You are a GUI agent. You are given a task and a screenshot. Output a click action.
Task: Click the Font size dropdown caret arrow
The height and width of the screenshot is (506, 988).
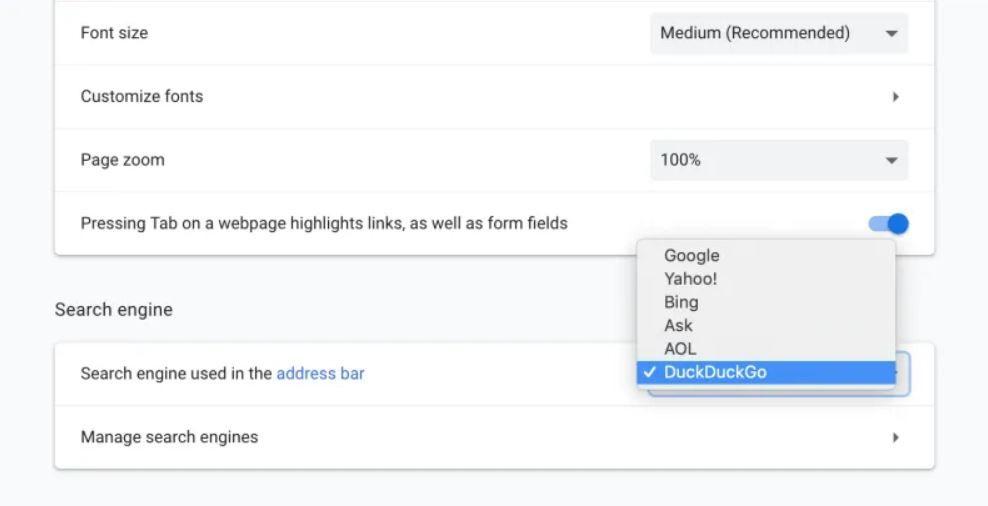[890, 34]
